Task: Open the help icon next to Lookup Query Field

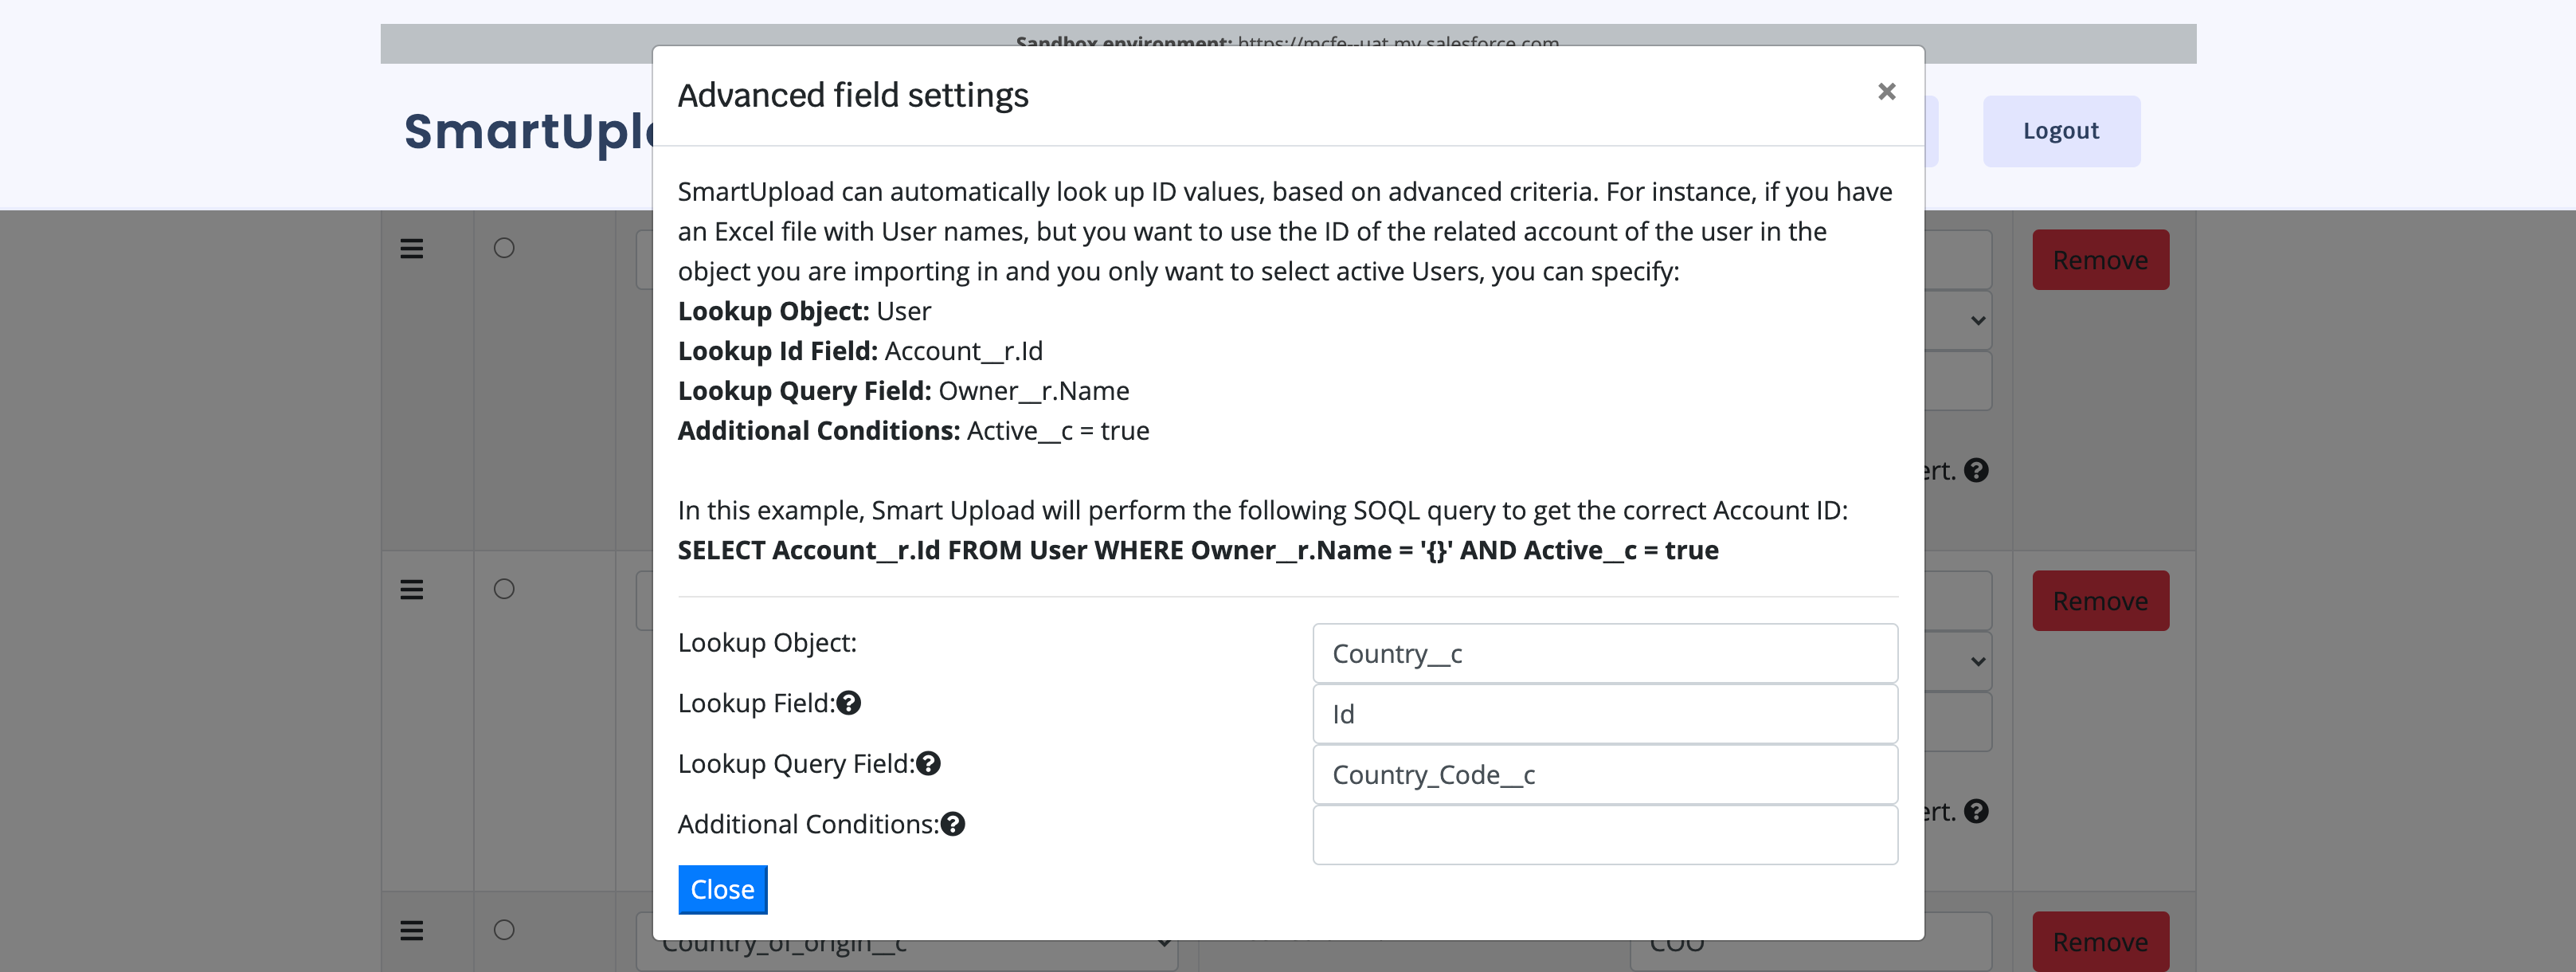Action: 928,764
